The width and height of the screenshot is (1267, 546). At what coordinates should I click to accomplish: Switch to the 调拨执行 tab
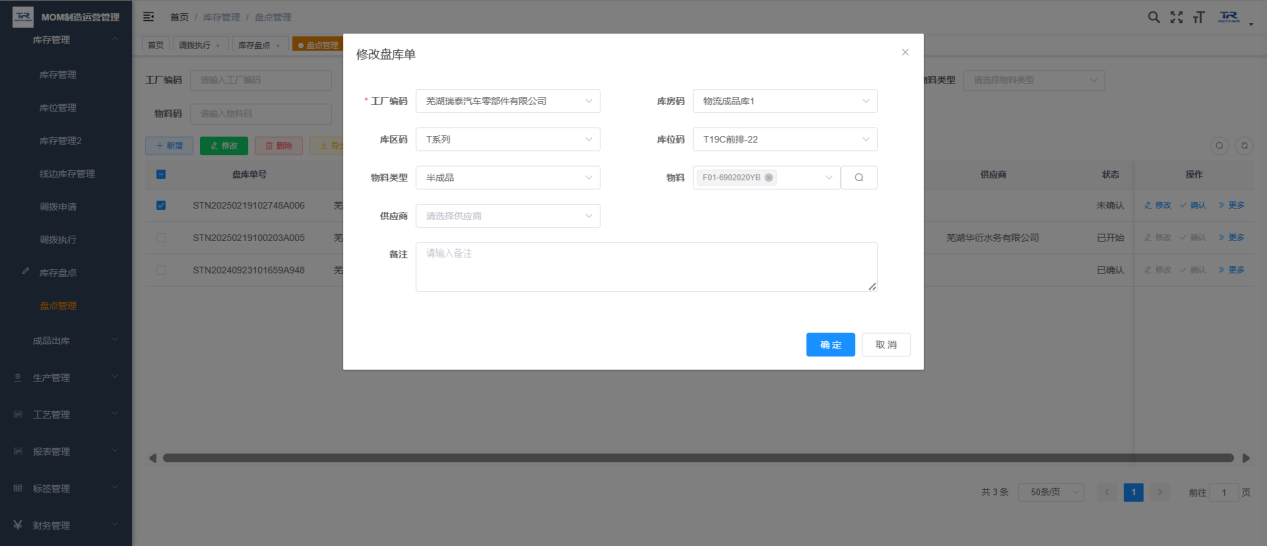(x=193, y=45)
